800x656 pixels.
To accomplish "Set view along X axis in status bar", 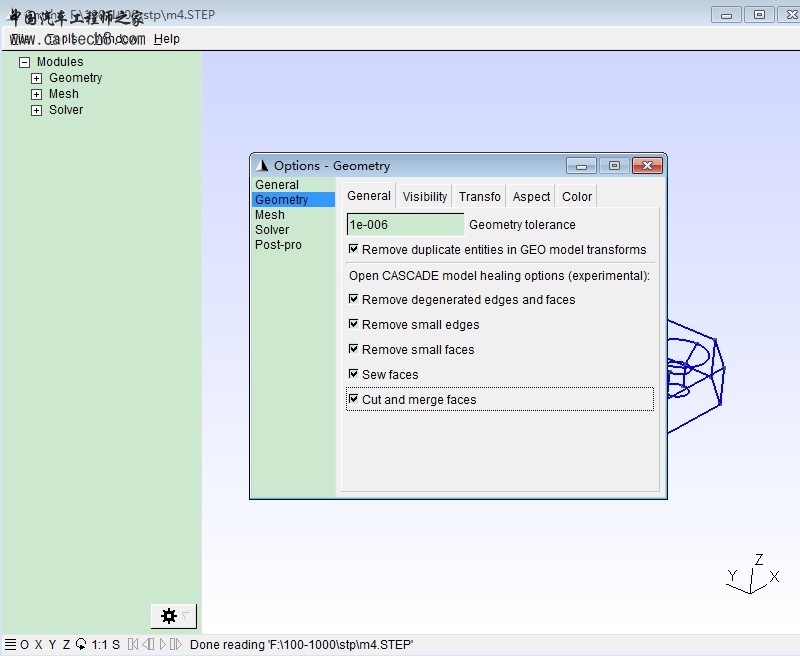I will coord(38,645).
